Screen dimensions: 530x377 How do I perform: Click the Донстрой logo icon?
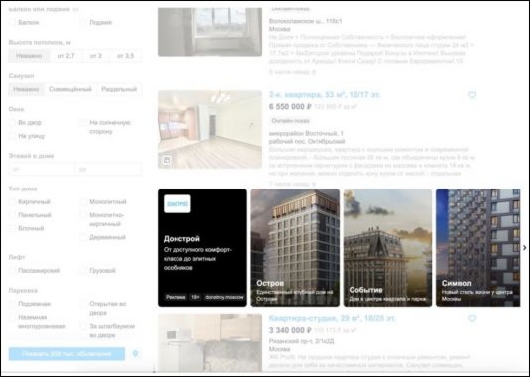point(177,204)
